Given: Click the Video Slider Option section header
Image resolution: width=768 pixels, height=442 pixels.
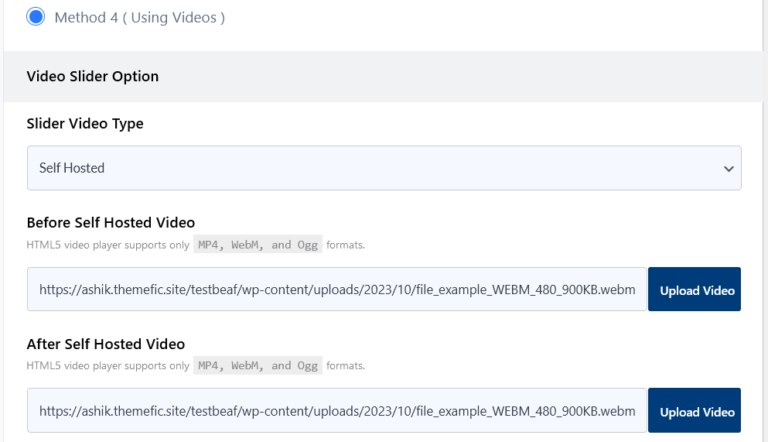Looking at the screenshot, I should (92, 76).
